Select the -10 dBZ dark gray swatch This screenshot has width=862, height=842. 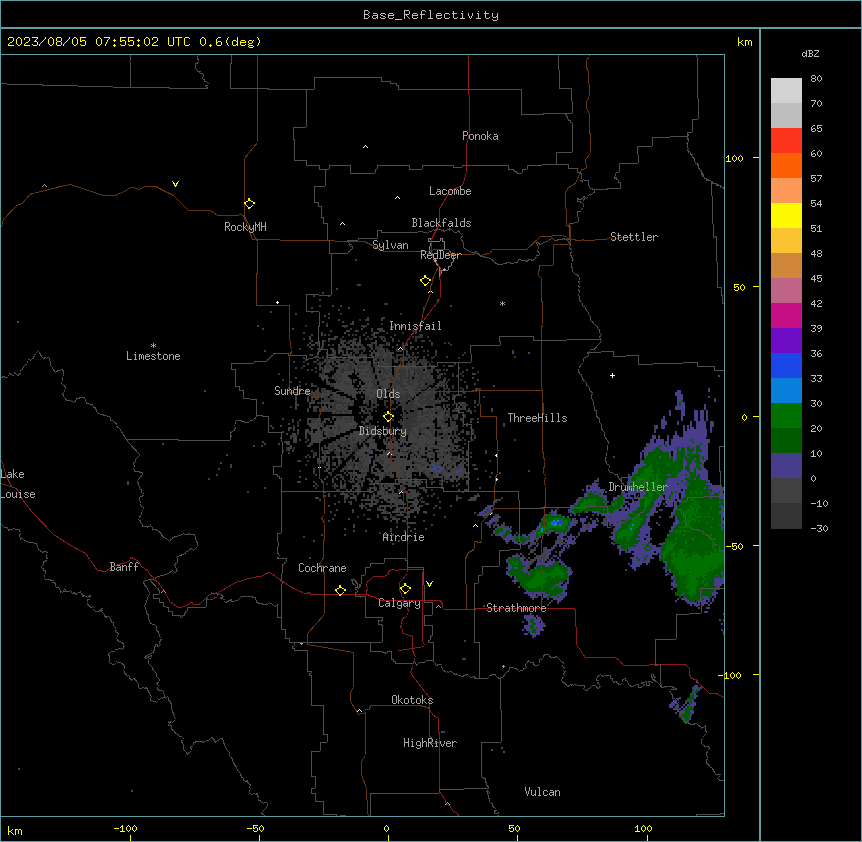(x=786, y=515)
